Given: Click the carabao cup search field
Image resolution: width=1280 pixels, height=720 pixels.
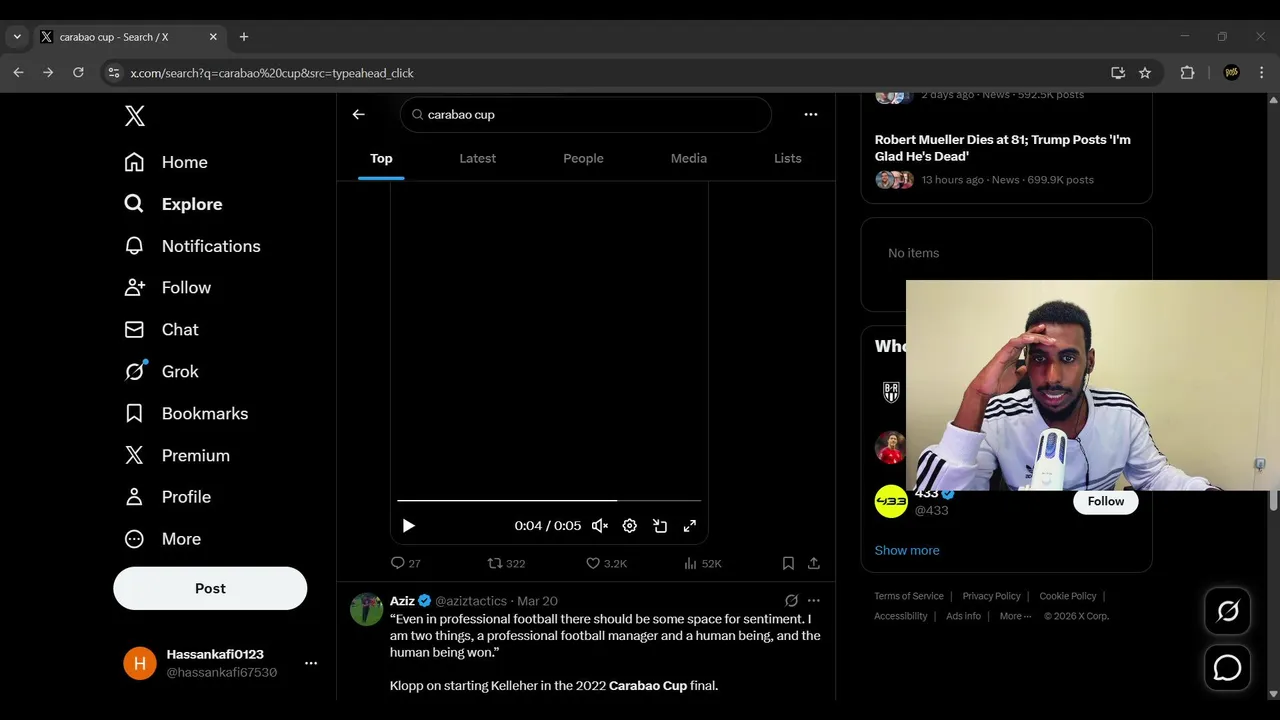Looking at the screenshot, I should point(586,114).
